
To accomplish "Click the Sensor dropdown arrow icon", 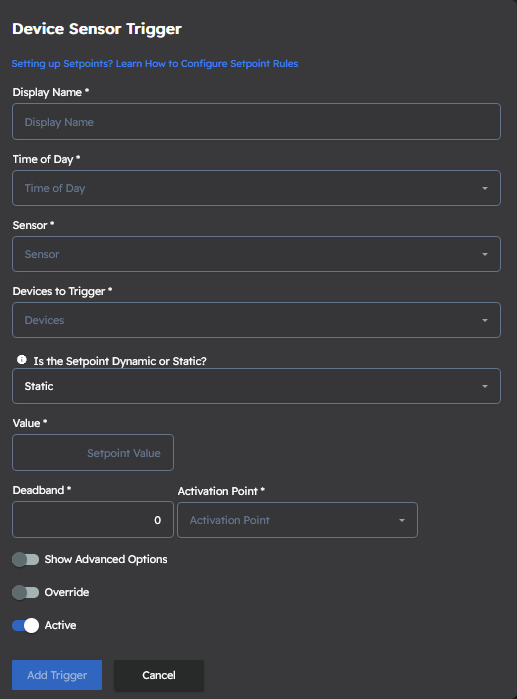I will [x=484, y=254].
